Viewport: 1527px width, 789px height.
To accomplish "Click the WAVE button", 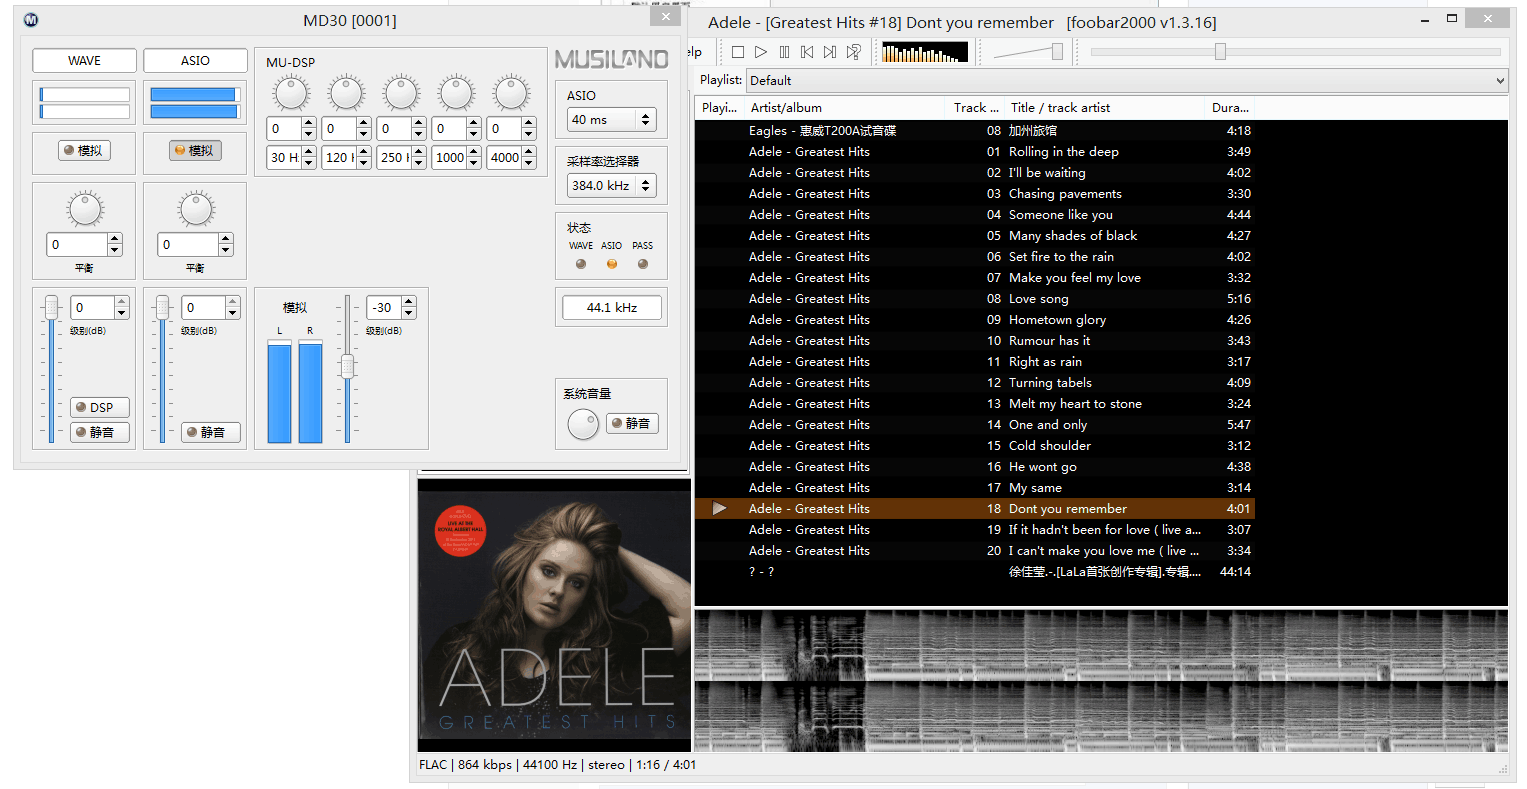I will [x=84, y=61].
